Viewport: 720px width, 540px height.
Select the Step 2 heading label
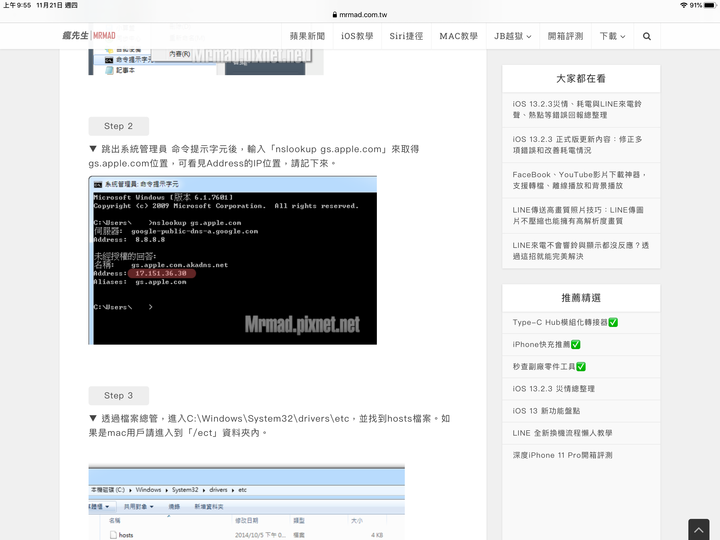pyautogui.click(x=118, y=126)
